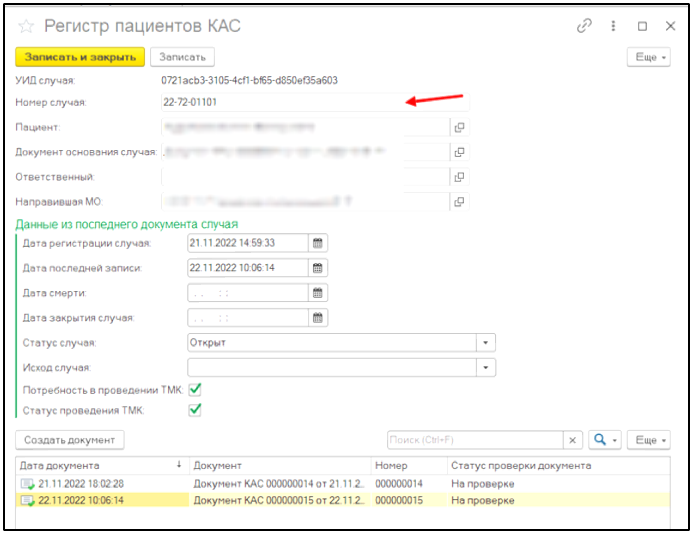This screenshot has height=534, width=693.
Task: Expand Исход случая dropdown
Action: (x=485, y=368)
